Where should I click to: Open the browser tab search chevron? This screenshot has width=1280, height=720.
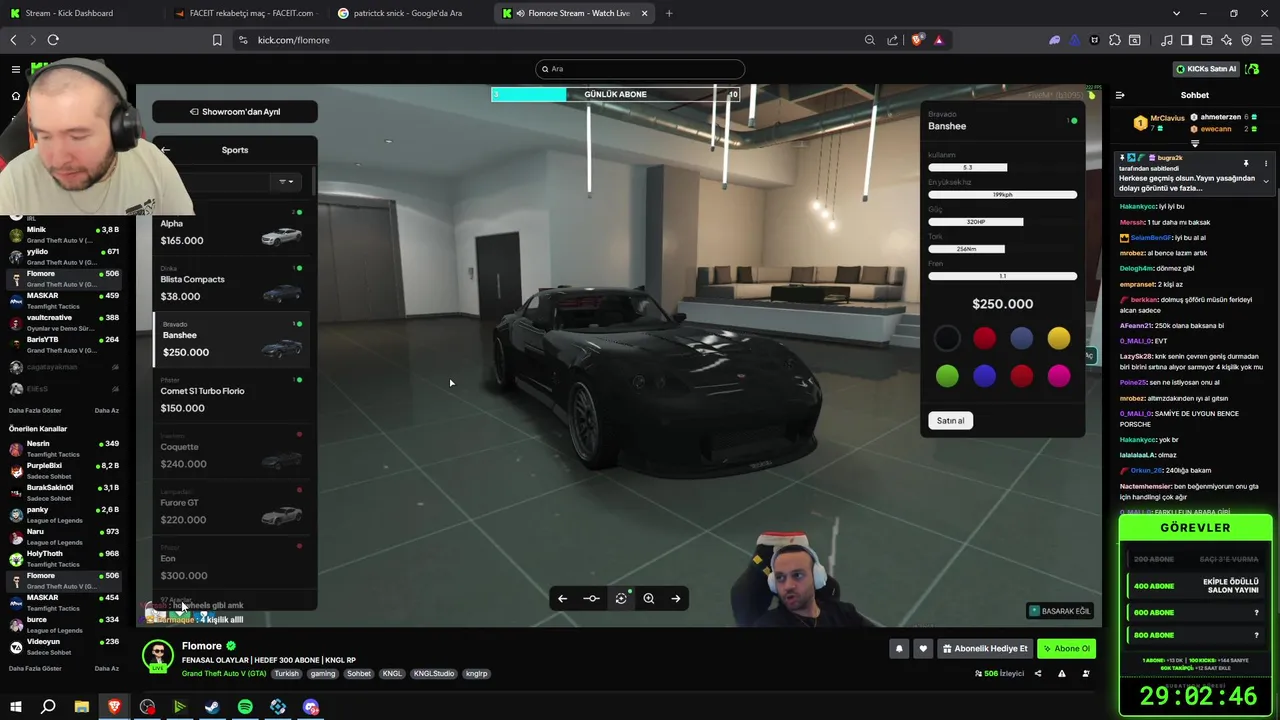coord(1176,13)
